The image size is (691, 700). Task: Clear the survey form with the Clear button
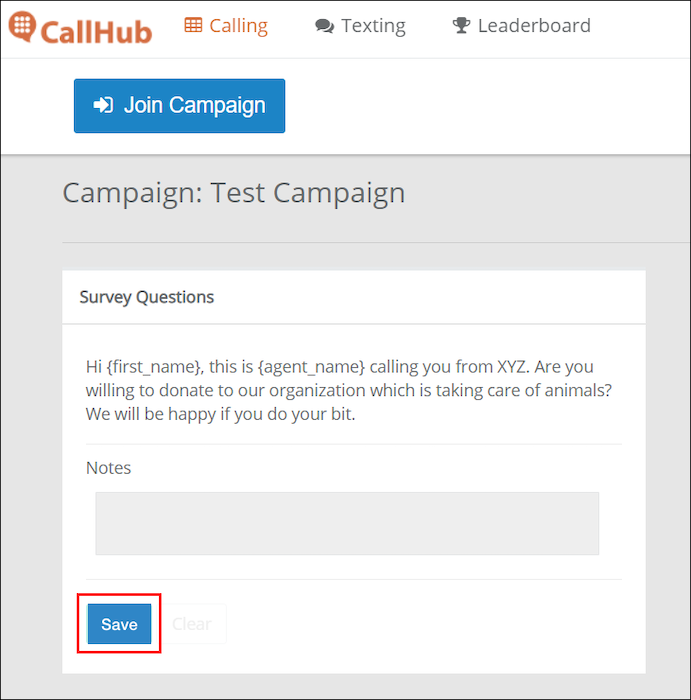(x=191, y=624)
